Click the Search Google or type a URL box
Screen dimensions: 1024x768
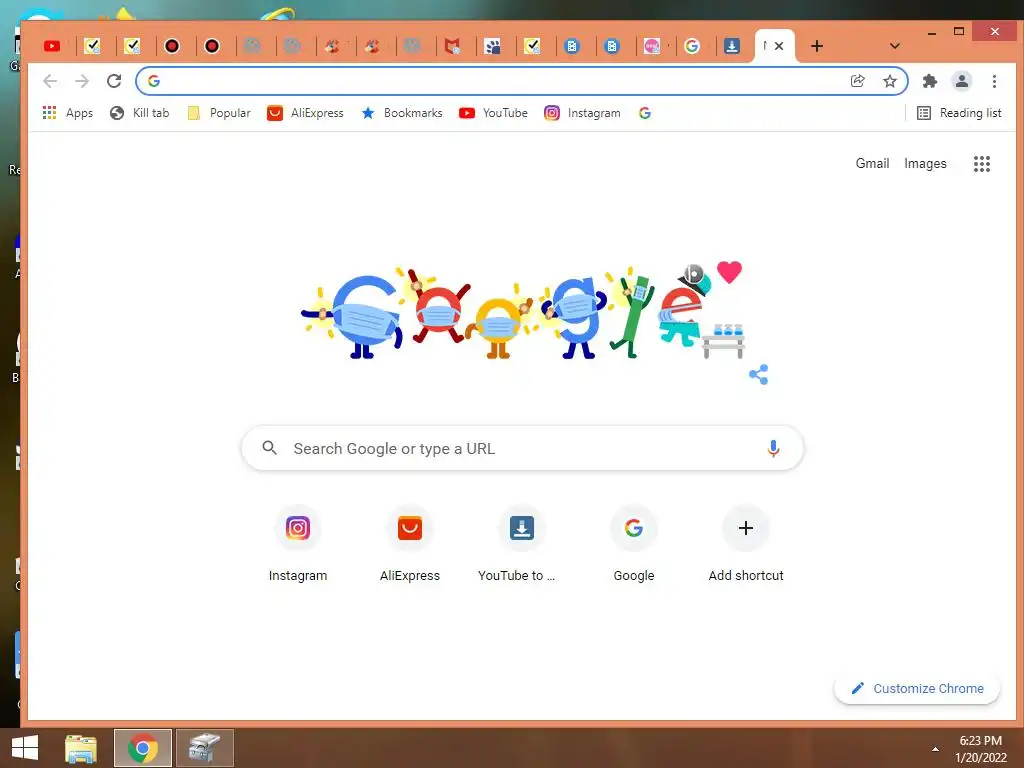[522, 449]
